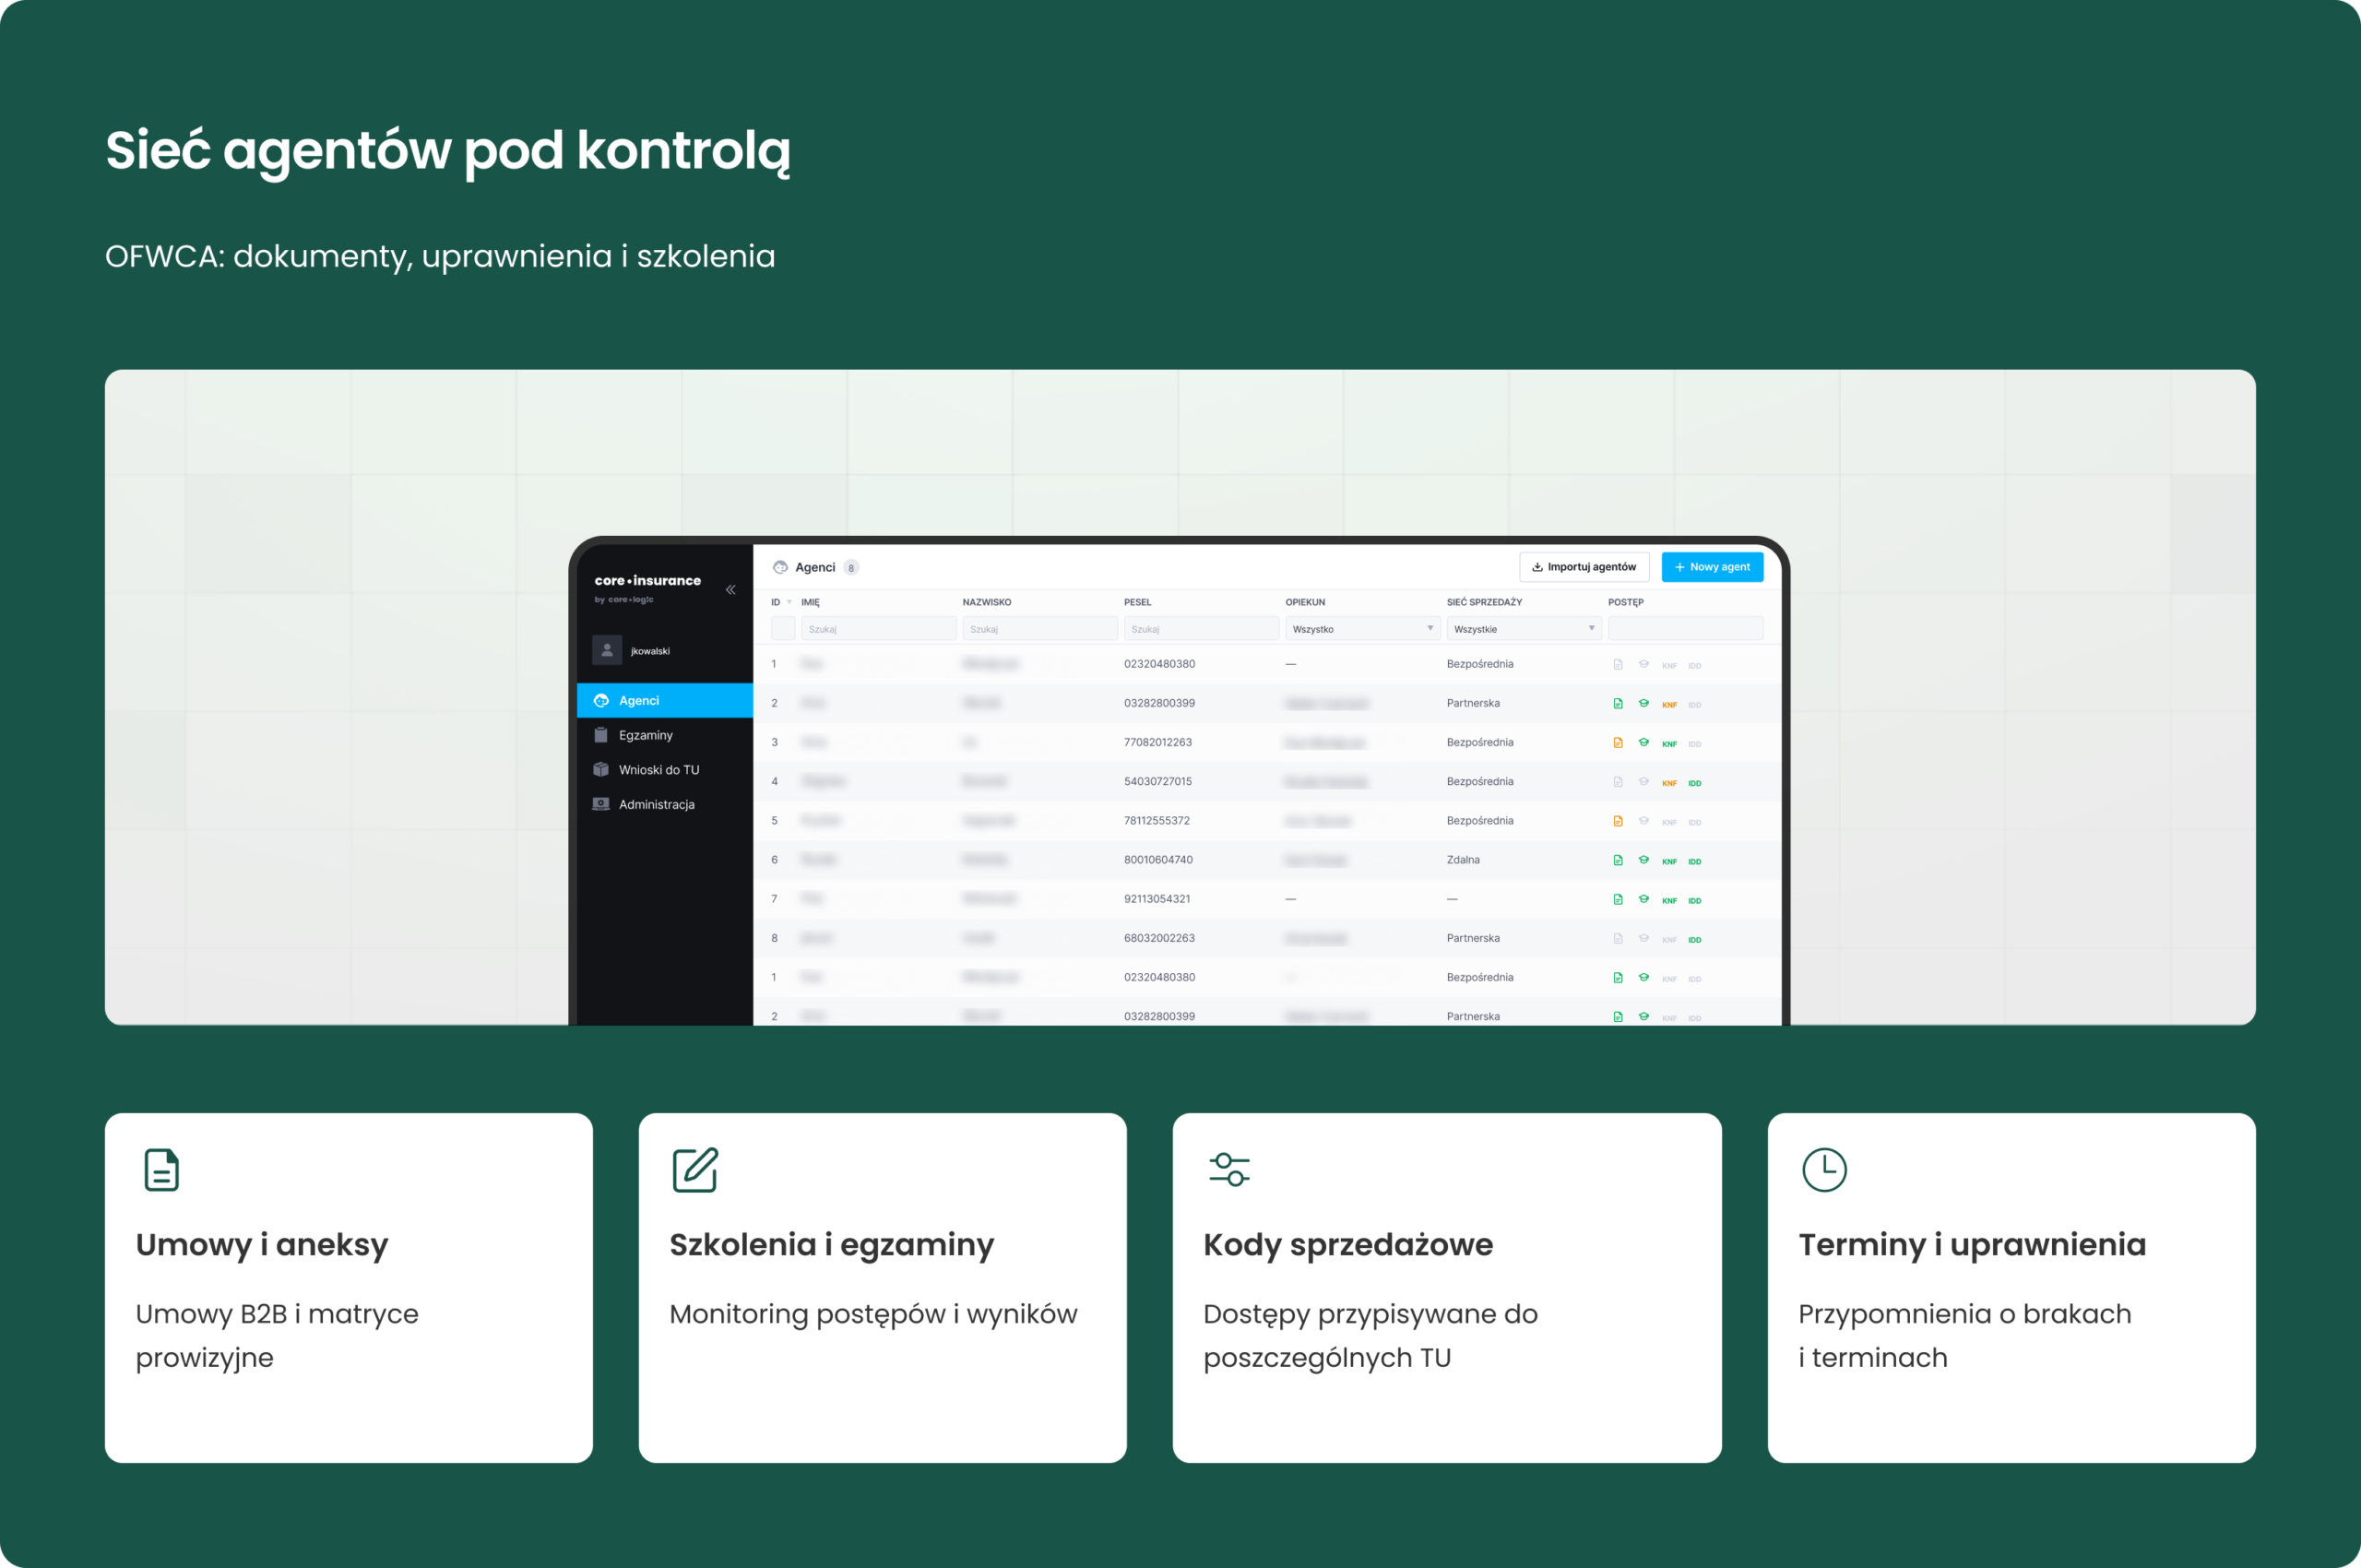
Task: Sort the table by the ID column arrow
Action: pyautogui.click(x=789, y=602)
